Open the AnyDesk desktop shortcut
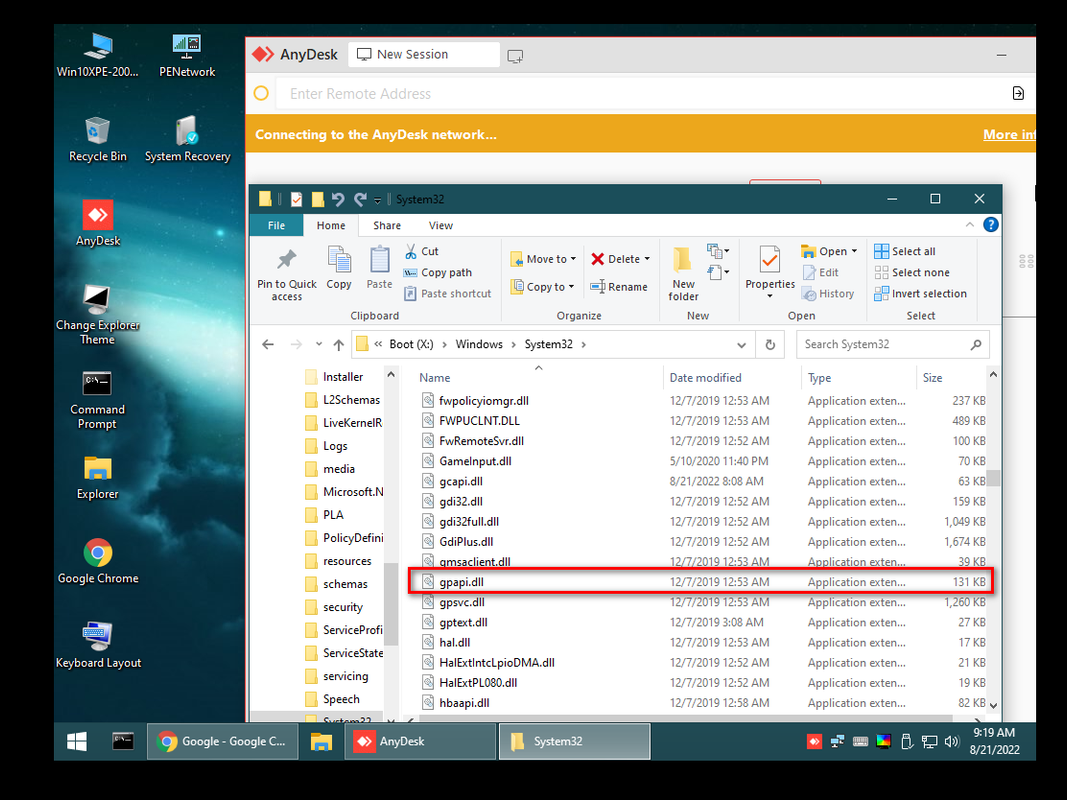1067x800 pixels. tap(97, 224)
